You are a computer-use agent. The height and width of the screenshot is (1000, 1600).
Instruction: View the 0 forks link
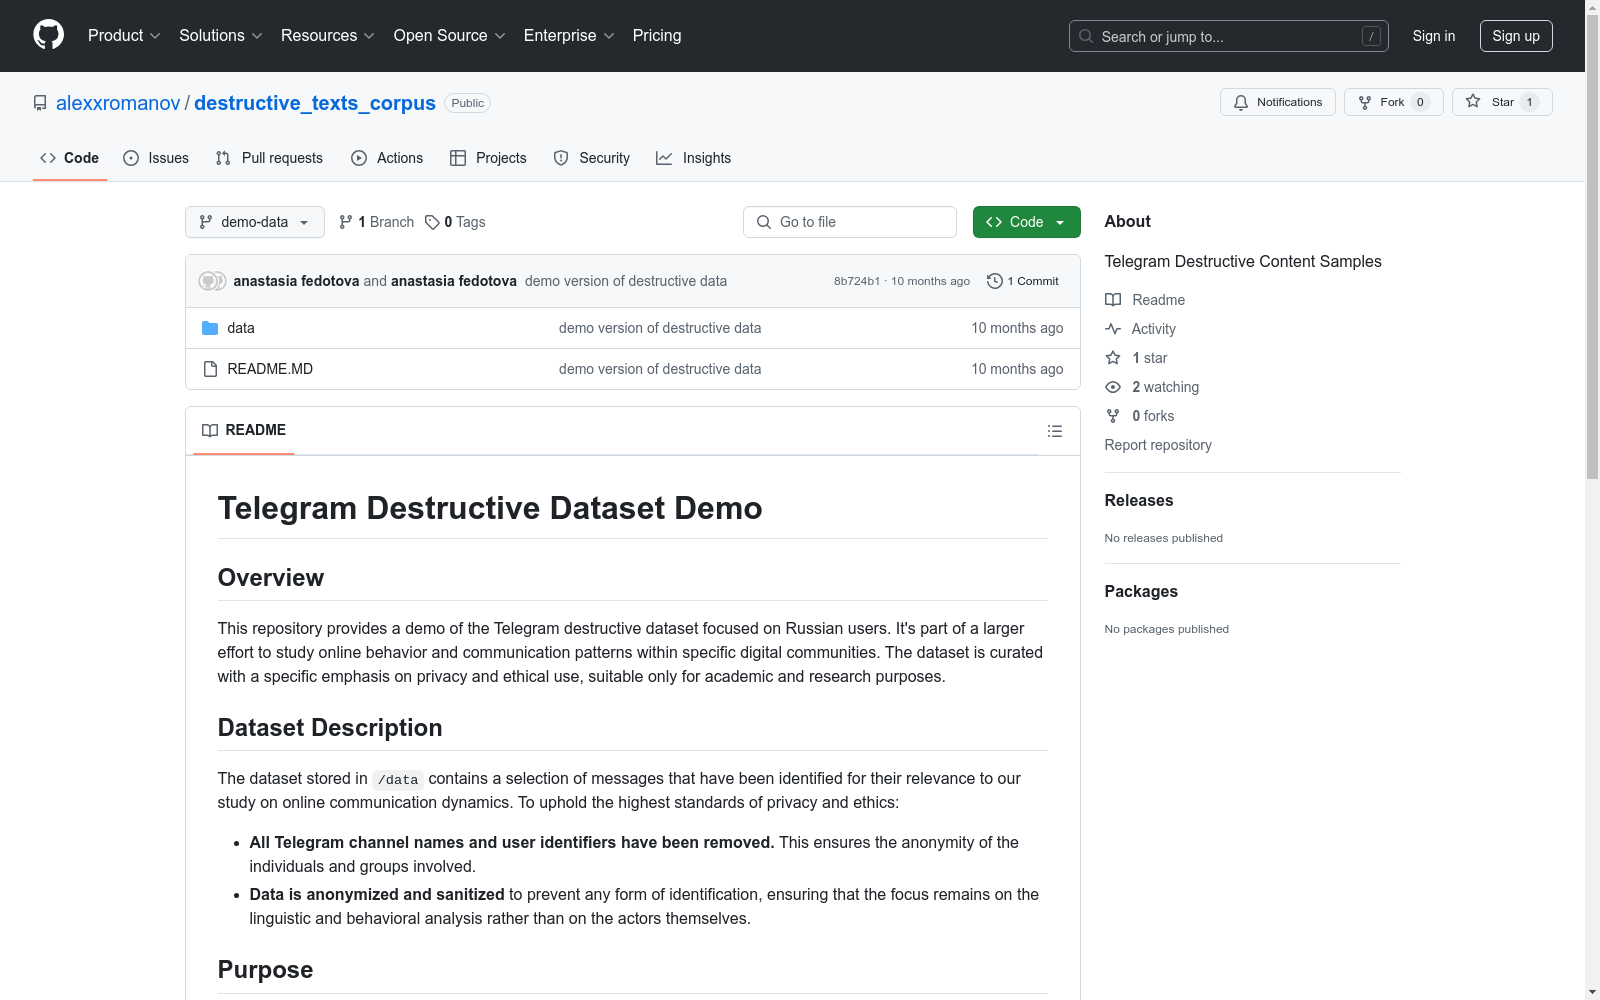[x=1140, y=416]
